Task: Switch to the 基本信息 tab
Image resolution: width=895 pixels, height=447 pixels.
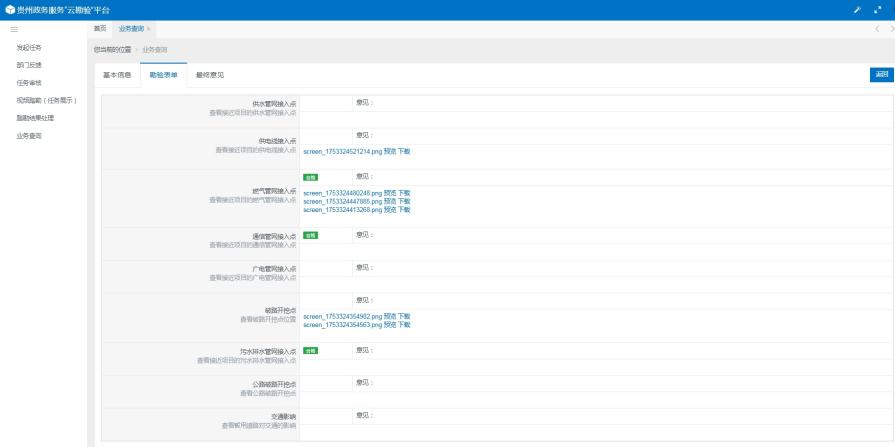Action: (x=117, y=75)
